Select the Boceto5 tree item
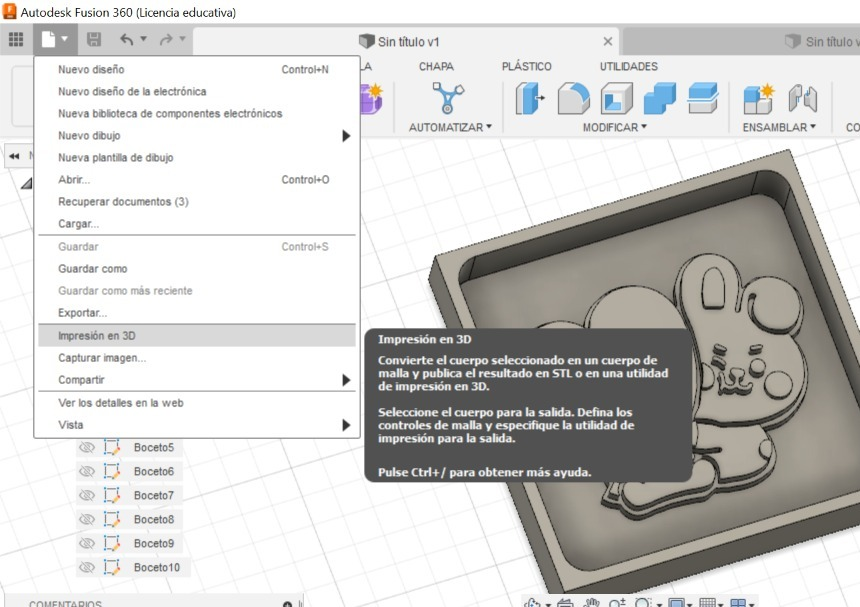Image resolution: width=860 pixels, height=607 pixels. point(154,447)
